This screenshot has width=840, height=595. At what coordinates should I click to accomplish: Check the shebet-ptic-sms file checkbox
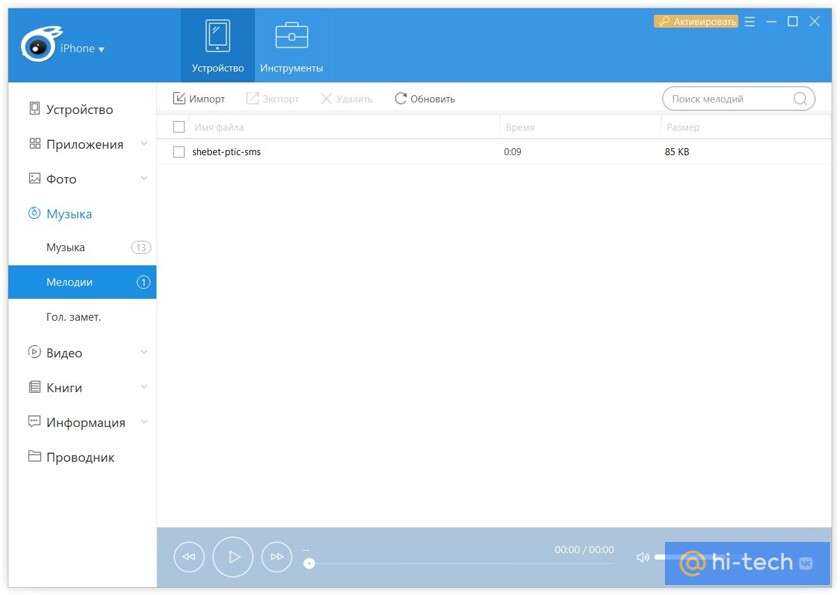(x=179, y=152)
